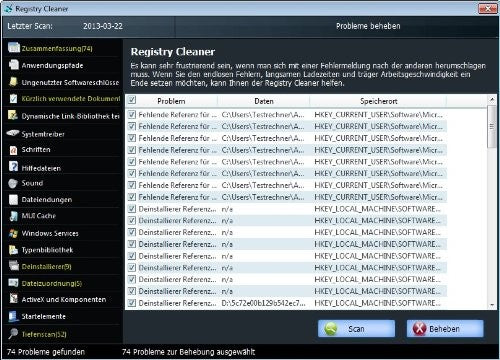Sort by the Speicherort column header
The width and height of the screenshot is (500, 360).
tap(378, 101)
